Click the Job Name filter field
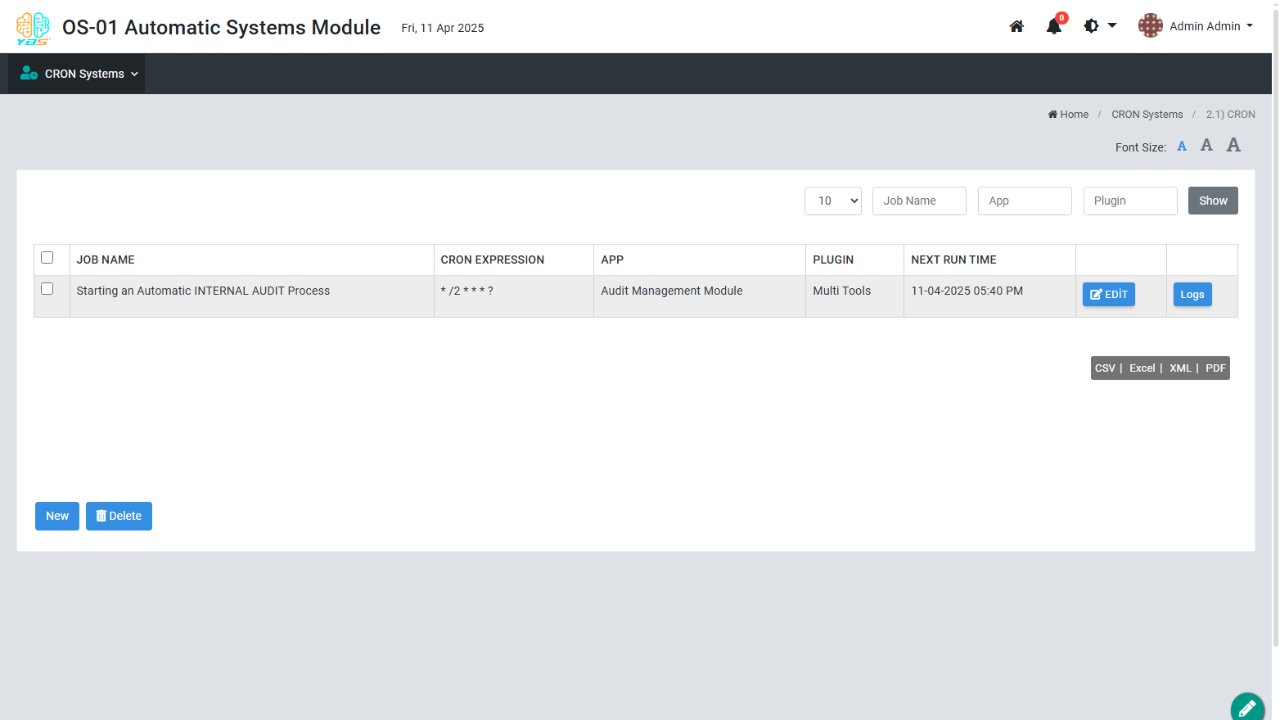Viewport: 1280px width, 720px height. [x=919, y=201]
